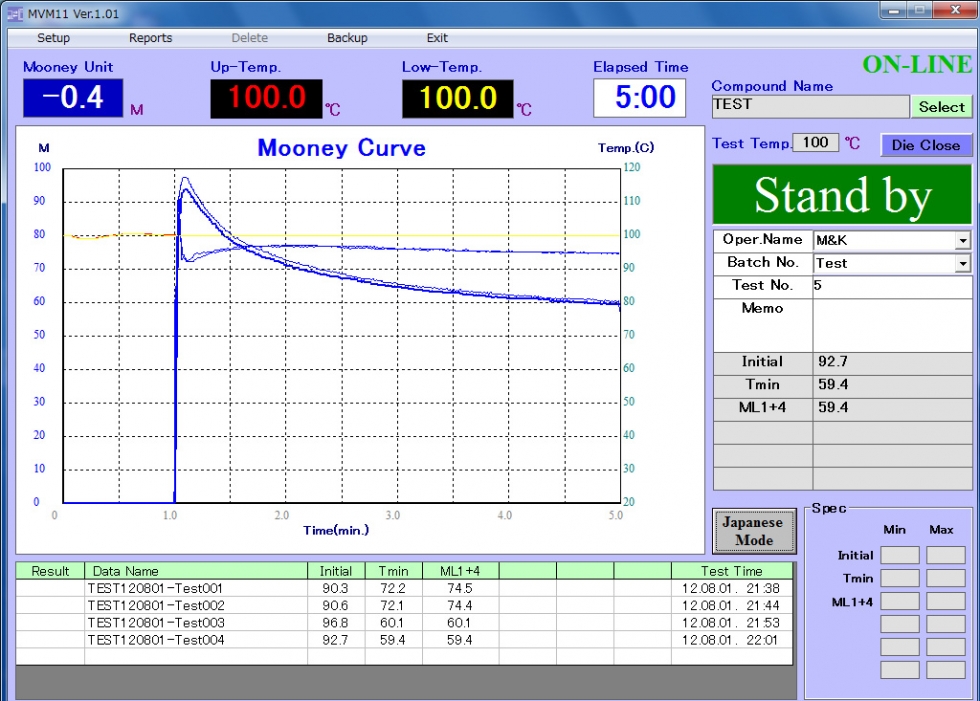Open the Setup menu
The height and width of the screenshot is (701, 980).
[x=53, y=38]
